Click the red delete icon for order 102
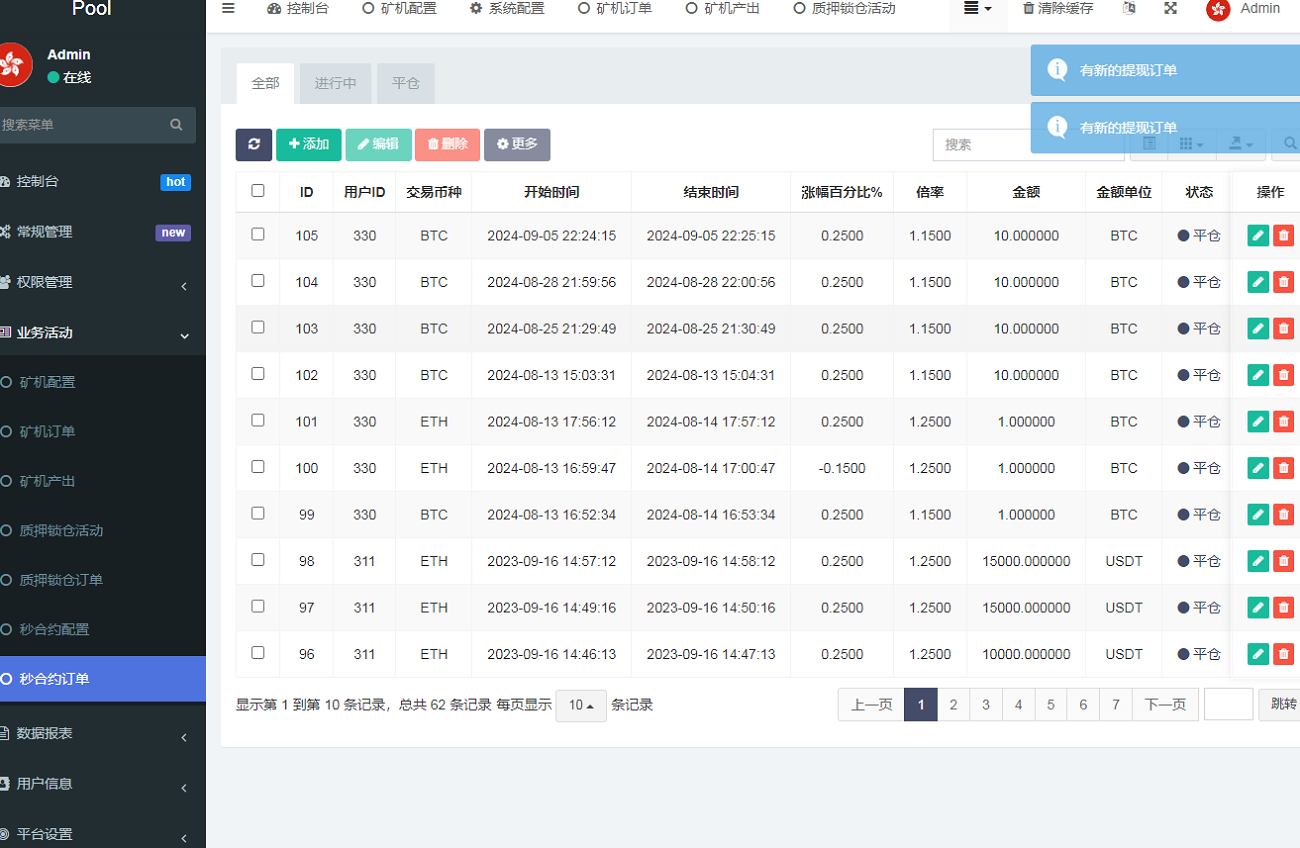This screenshot has height=848, width=1300. [x=1284, y=375]
